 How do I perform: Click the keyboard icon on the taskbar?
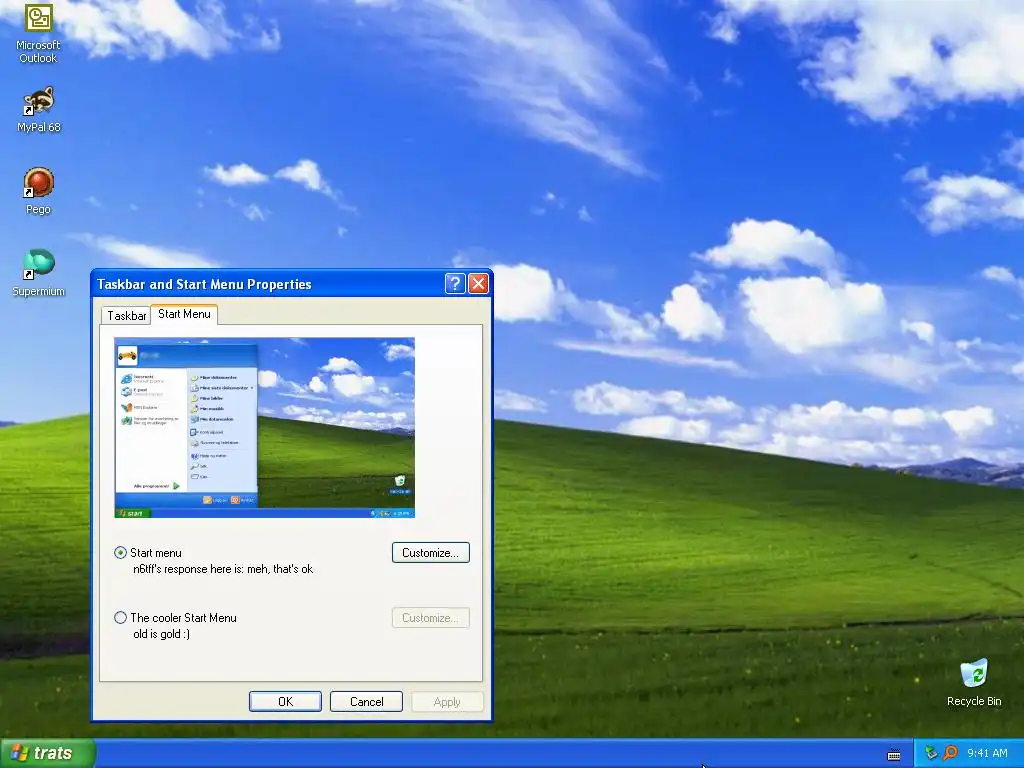coord(894,754)
